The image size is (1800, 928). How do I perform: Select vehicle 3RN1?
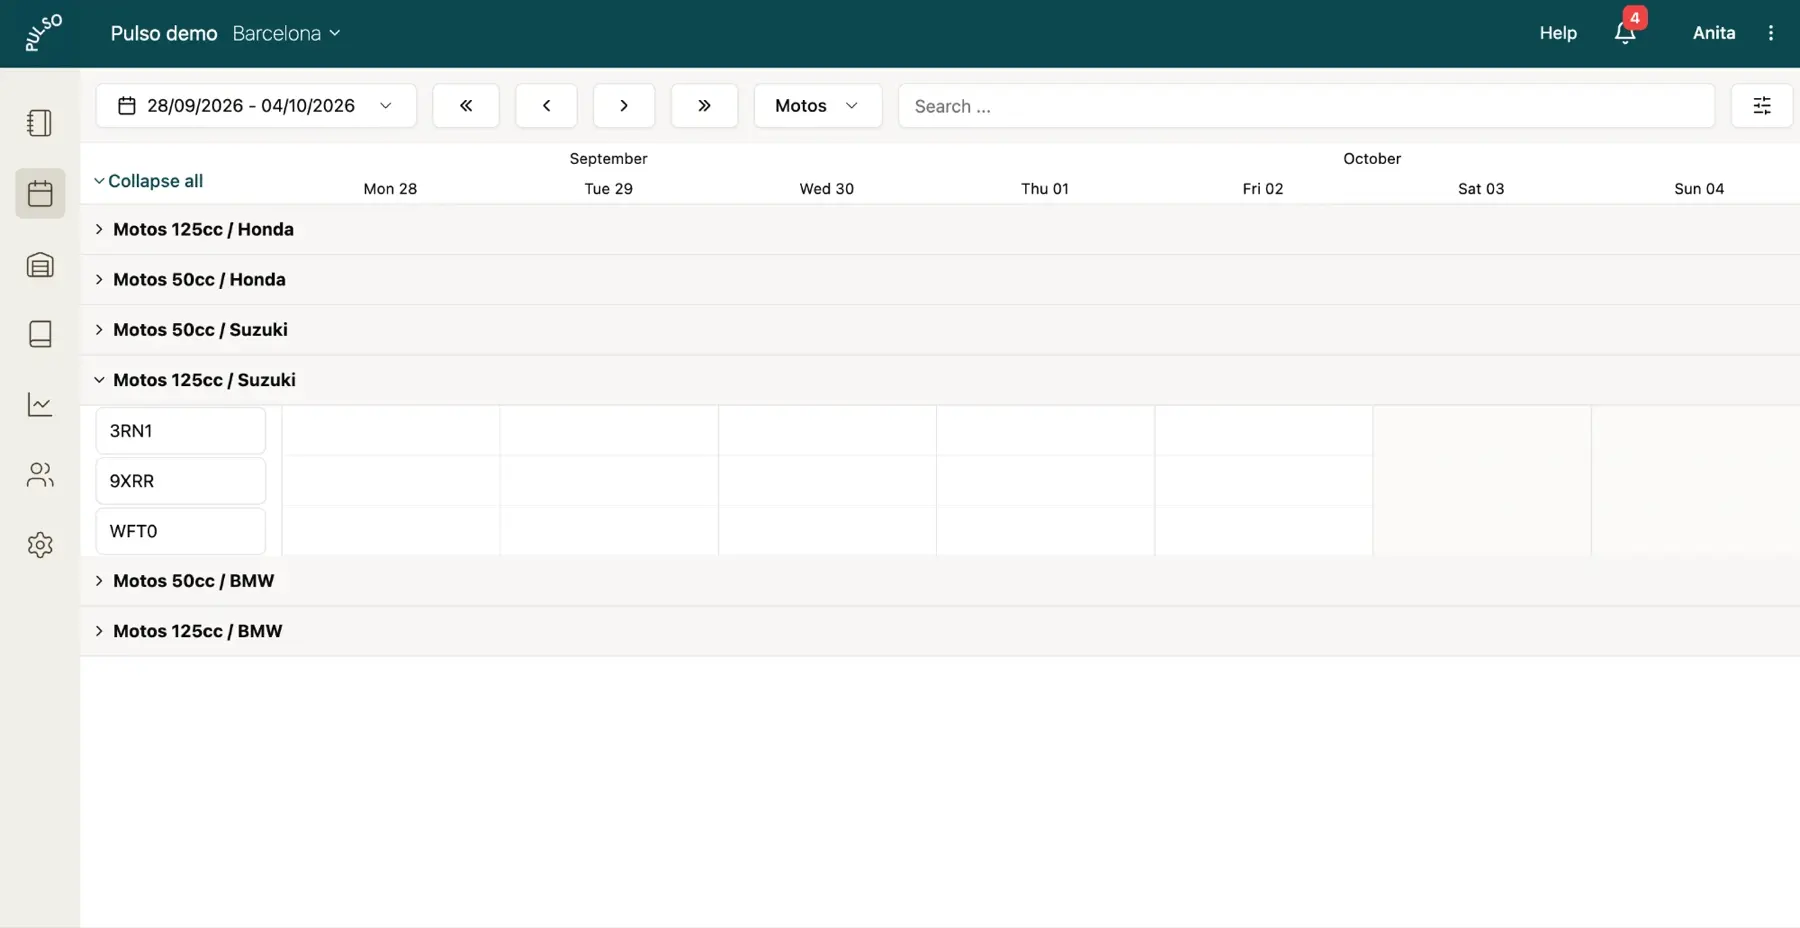(x=181, y=431)
